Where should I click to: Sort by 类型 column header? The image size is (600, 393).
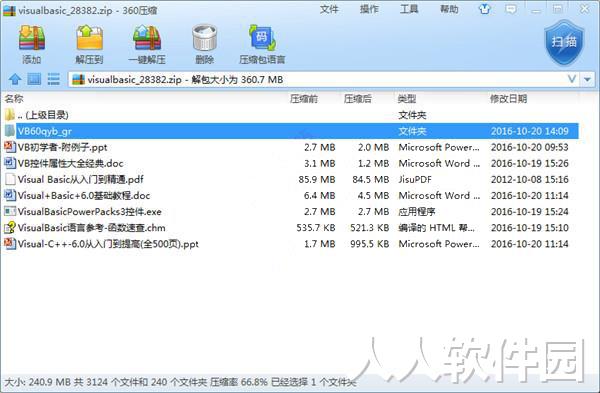[x=407, y=99]
